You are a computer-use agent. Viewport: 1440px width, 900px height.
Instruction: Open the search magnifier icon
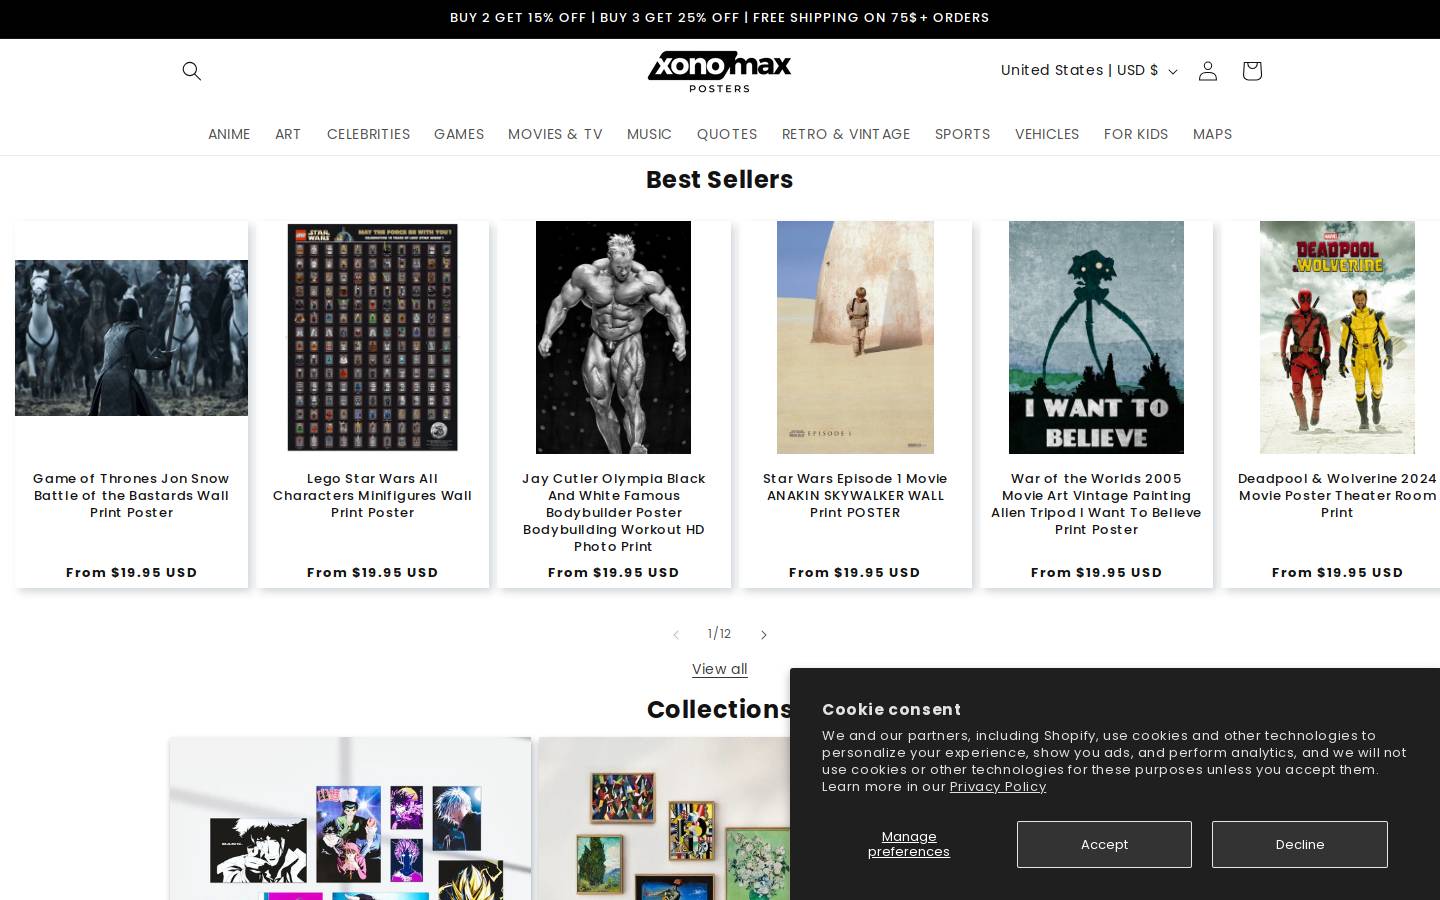point(192,71)
